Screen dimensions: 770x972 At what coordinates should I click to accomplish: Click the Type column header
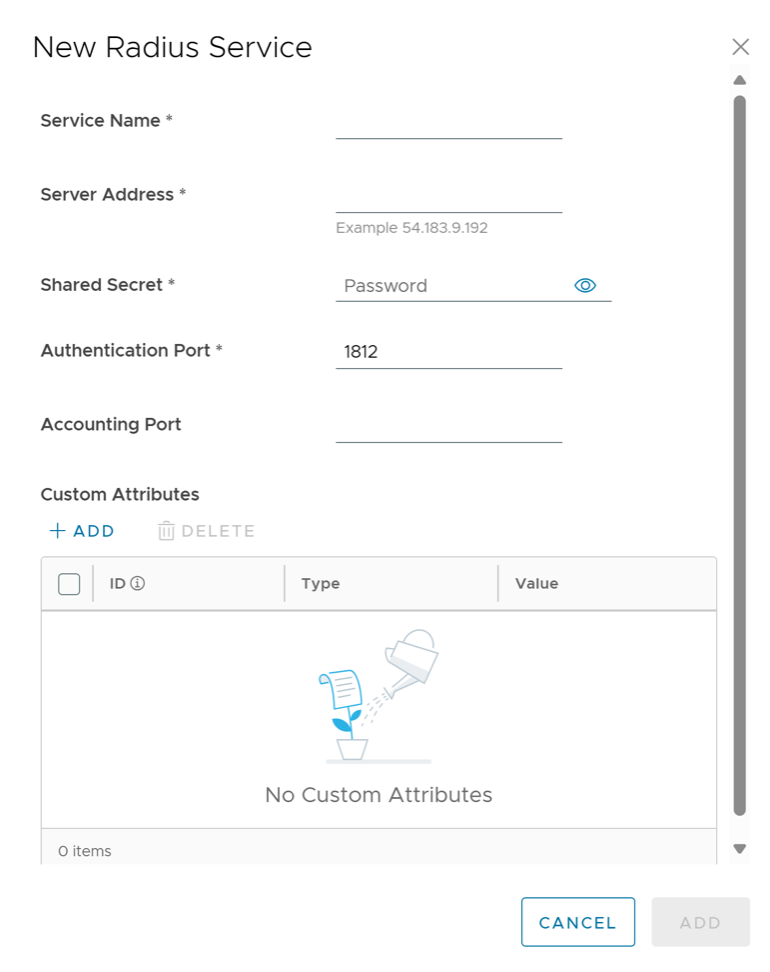(321, 583)
